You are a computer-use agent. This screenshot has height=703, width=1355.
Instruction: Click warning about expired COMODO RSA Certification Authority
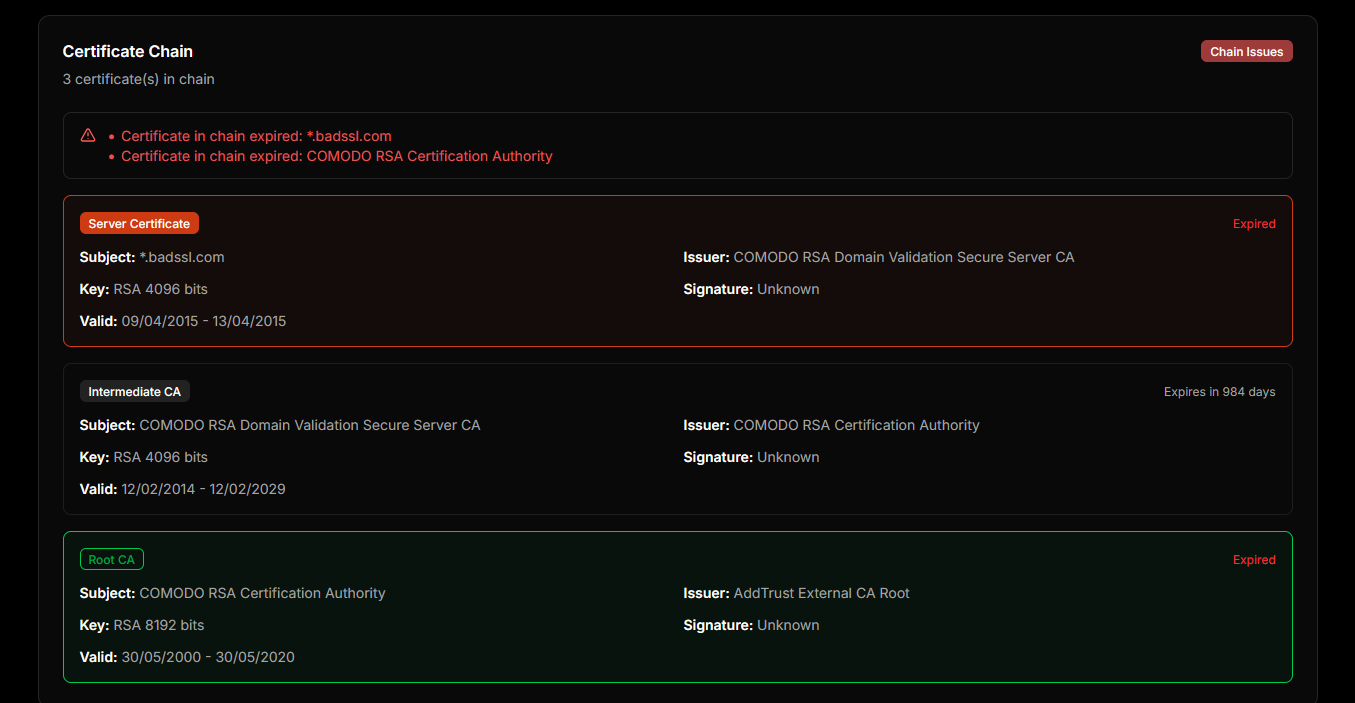tap(337, 156)
